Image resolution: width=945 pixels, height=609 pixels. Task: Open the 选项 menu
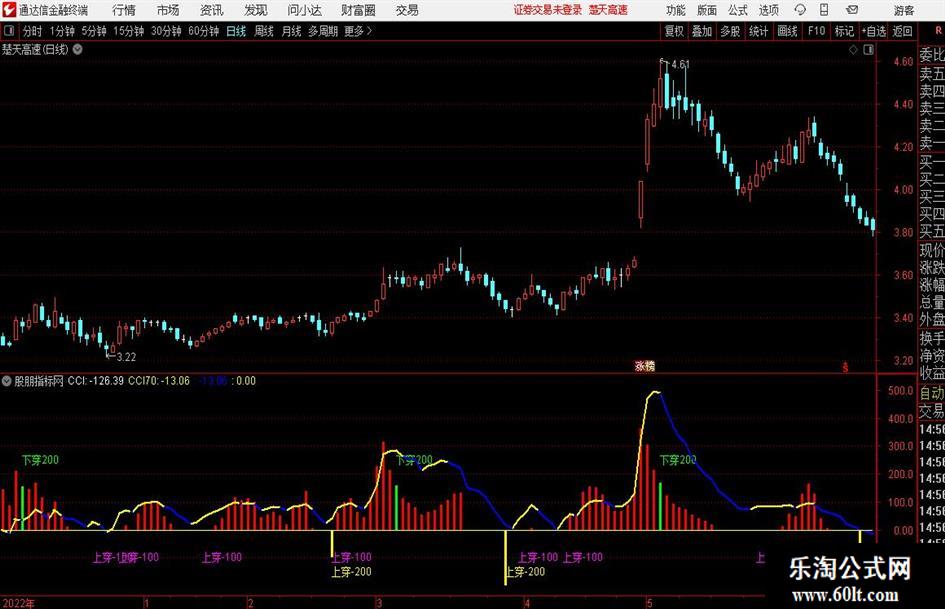click(768, 10)
